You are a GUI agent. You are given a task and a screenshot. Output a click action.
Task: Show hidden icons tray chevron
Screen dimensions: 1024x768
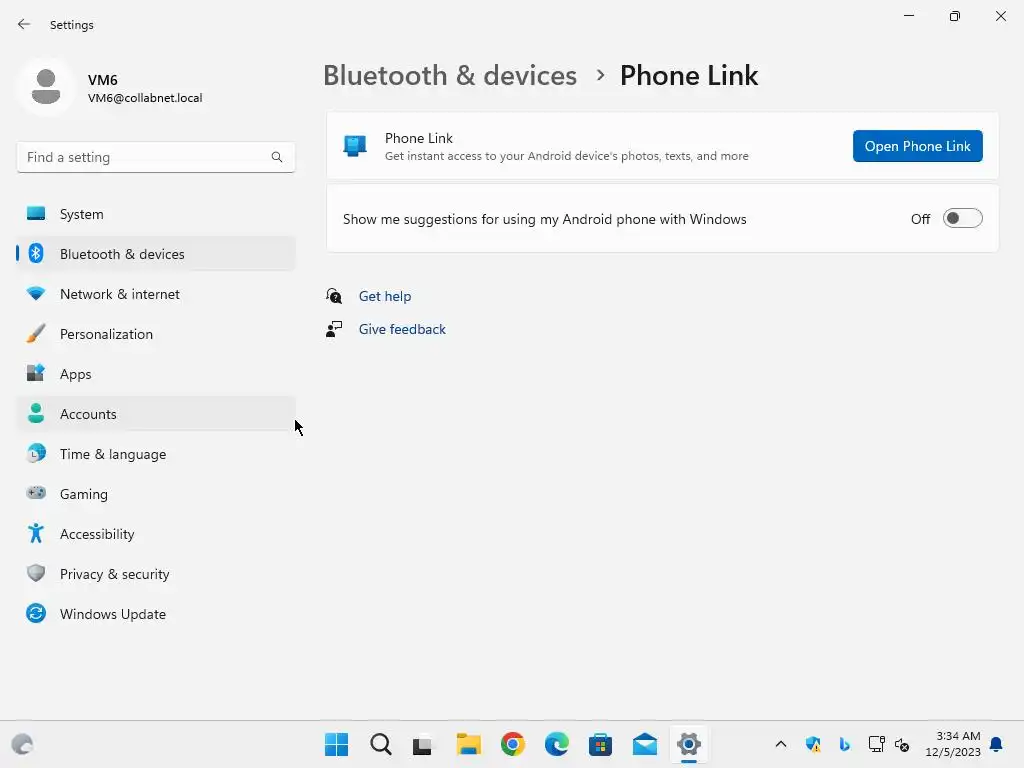[x=780, y=744]
